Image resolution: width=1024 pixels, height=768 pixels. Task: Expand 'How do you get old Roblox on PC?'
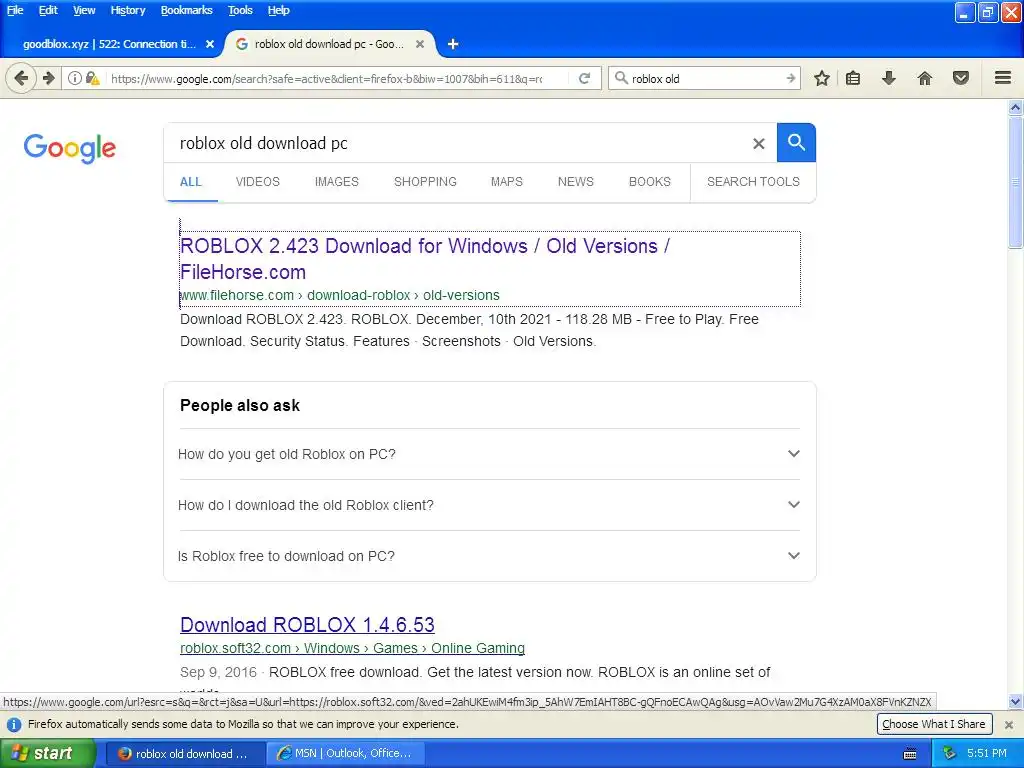489,454
